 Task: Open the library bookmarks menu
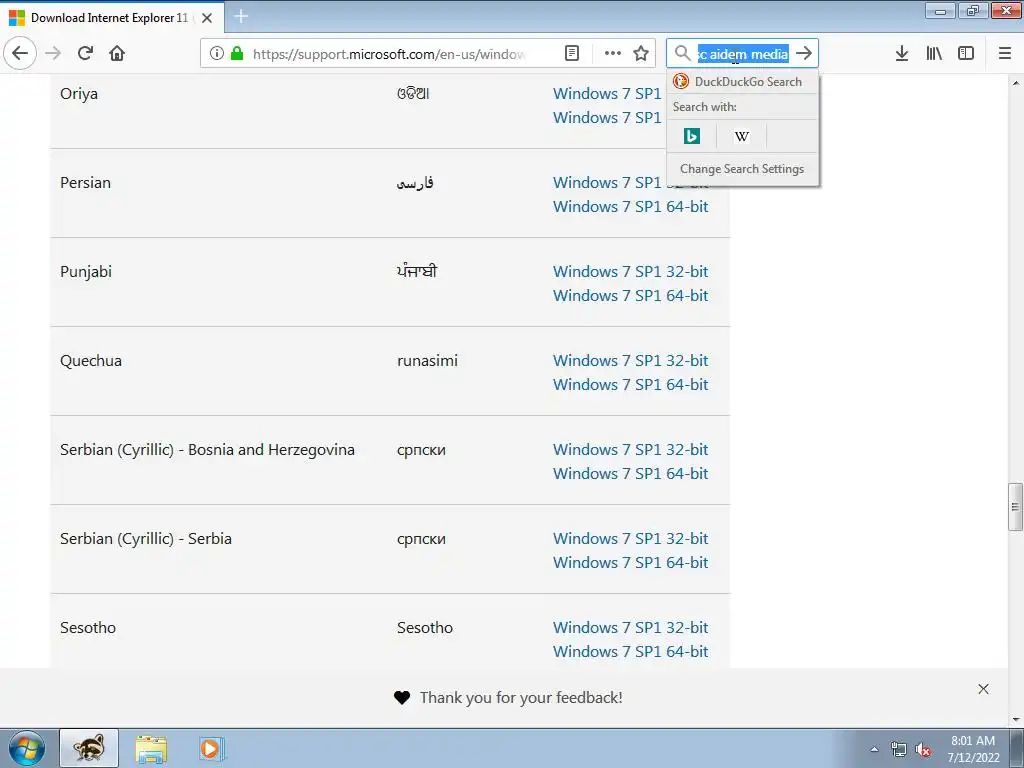934,53
